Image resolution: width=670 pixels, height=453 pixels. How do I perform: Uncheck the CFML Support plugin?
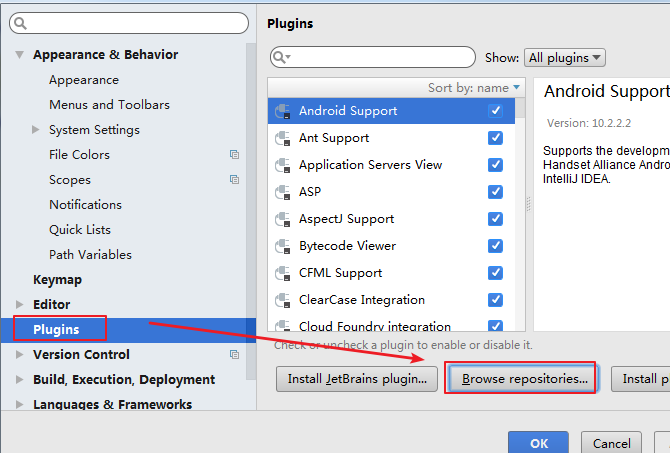[x=495, y=273]
